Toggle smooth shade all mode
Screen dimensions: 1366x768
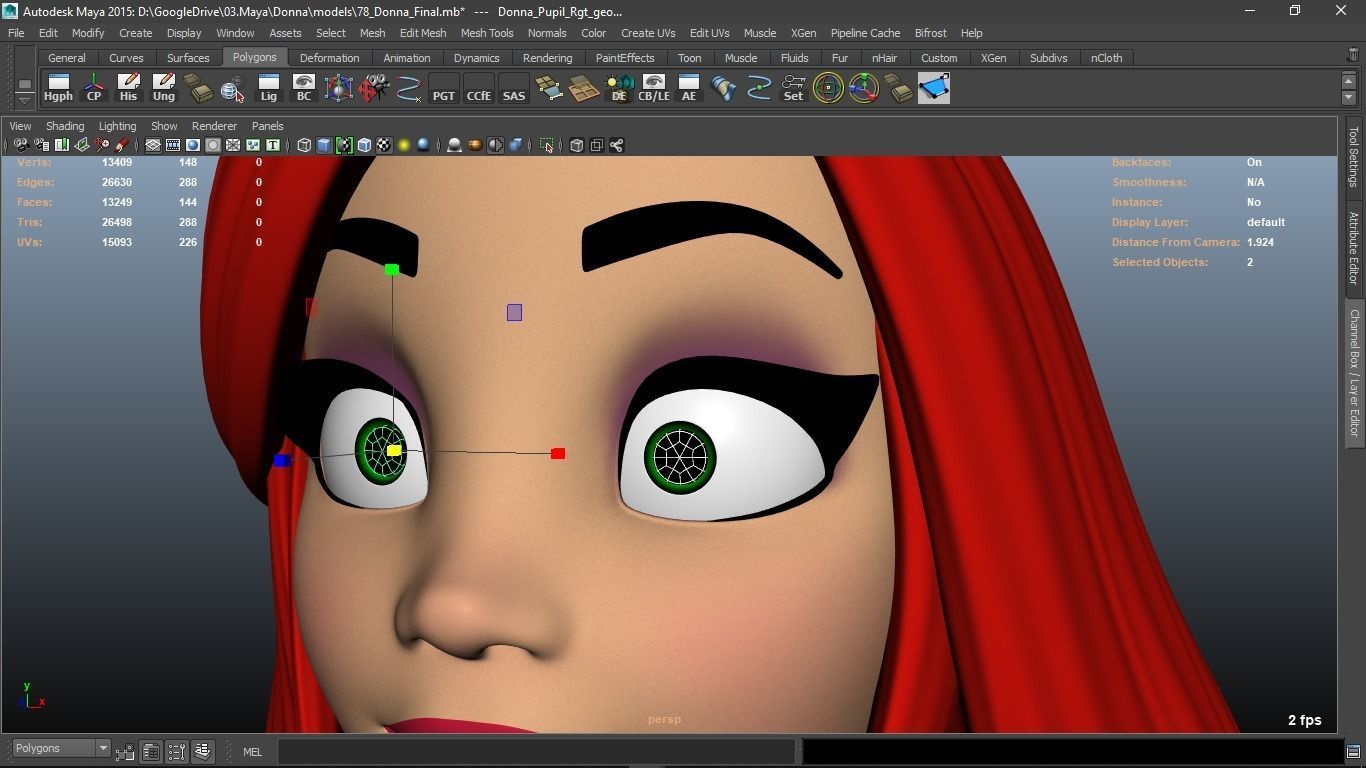pyautogui.click(x=324, y=145)
